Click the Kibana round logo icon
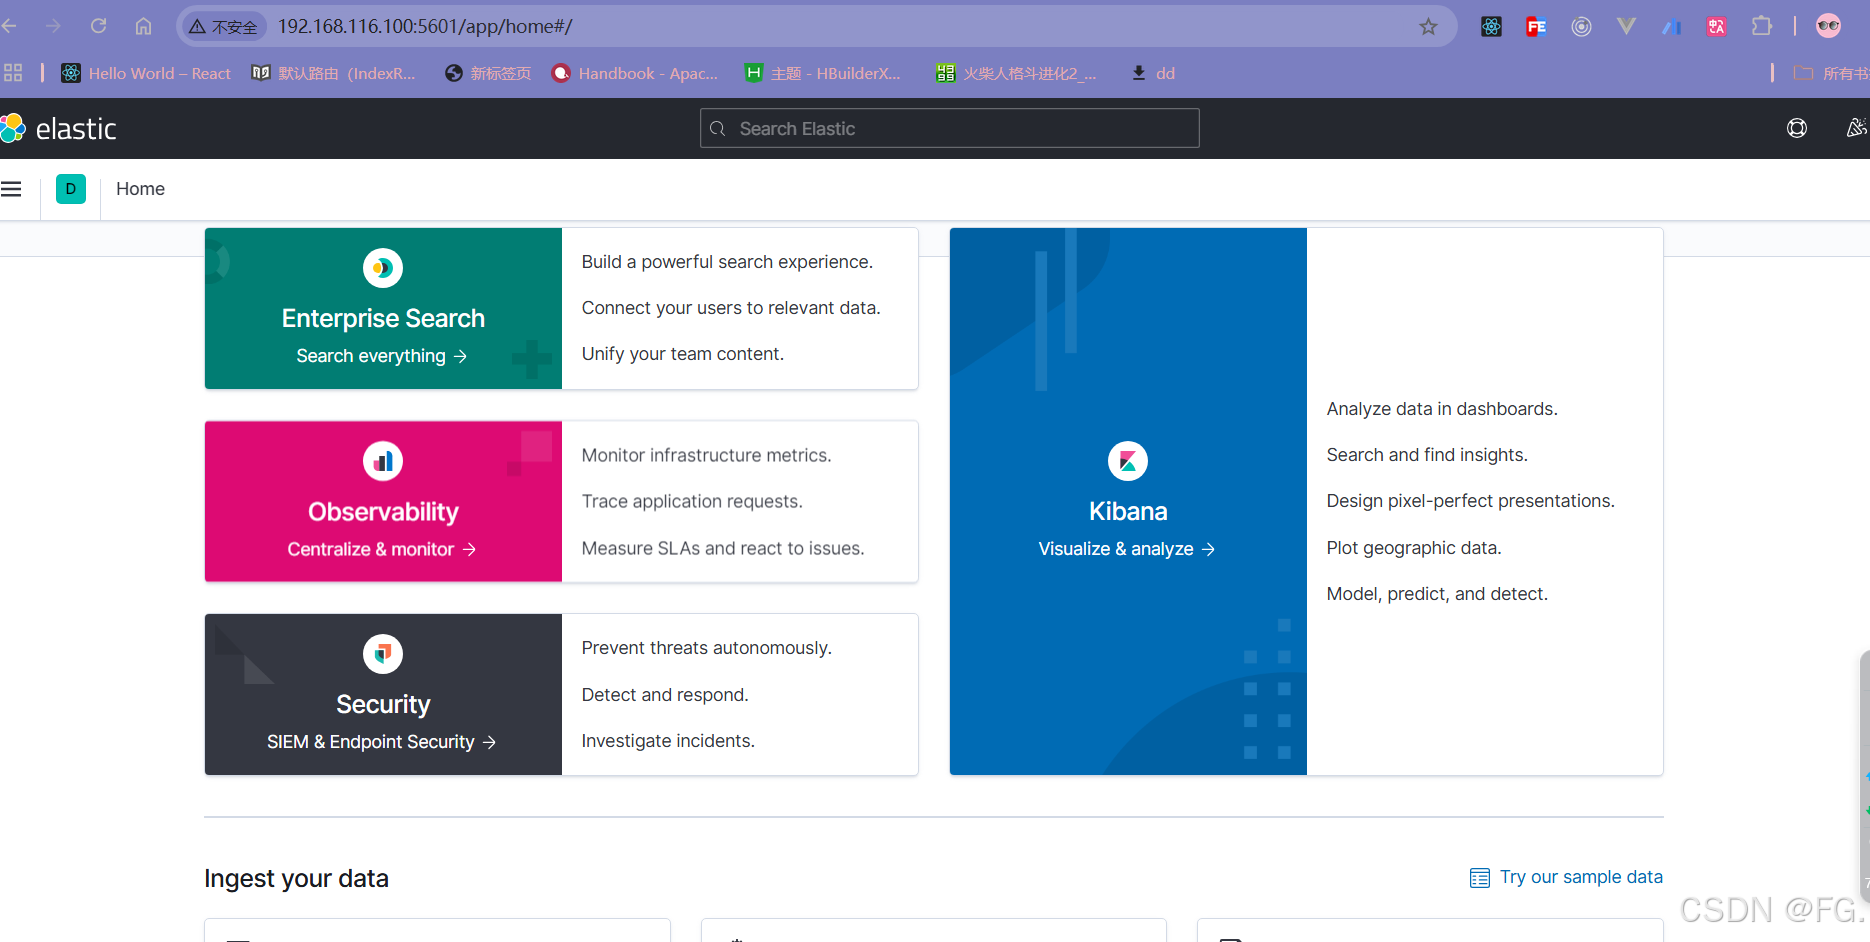Viewport: 1870px width, 942px height. 1128,461
